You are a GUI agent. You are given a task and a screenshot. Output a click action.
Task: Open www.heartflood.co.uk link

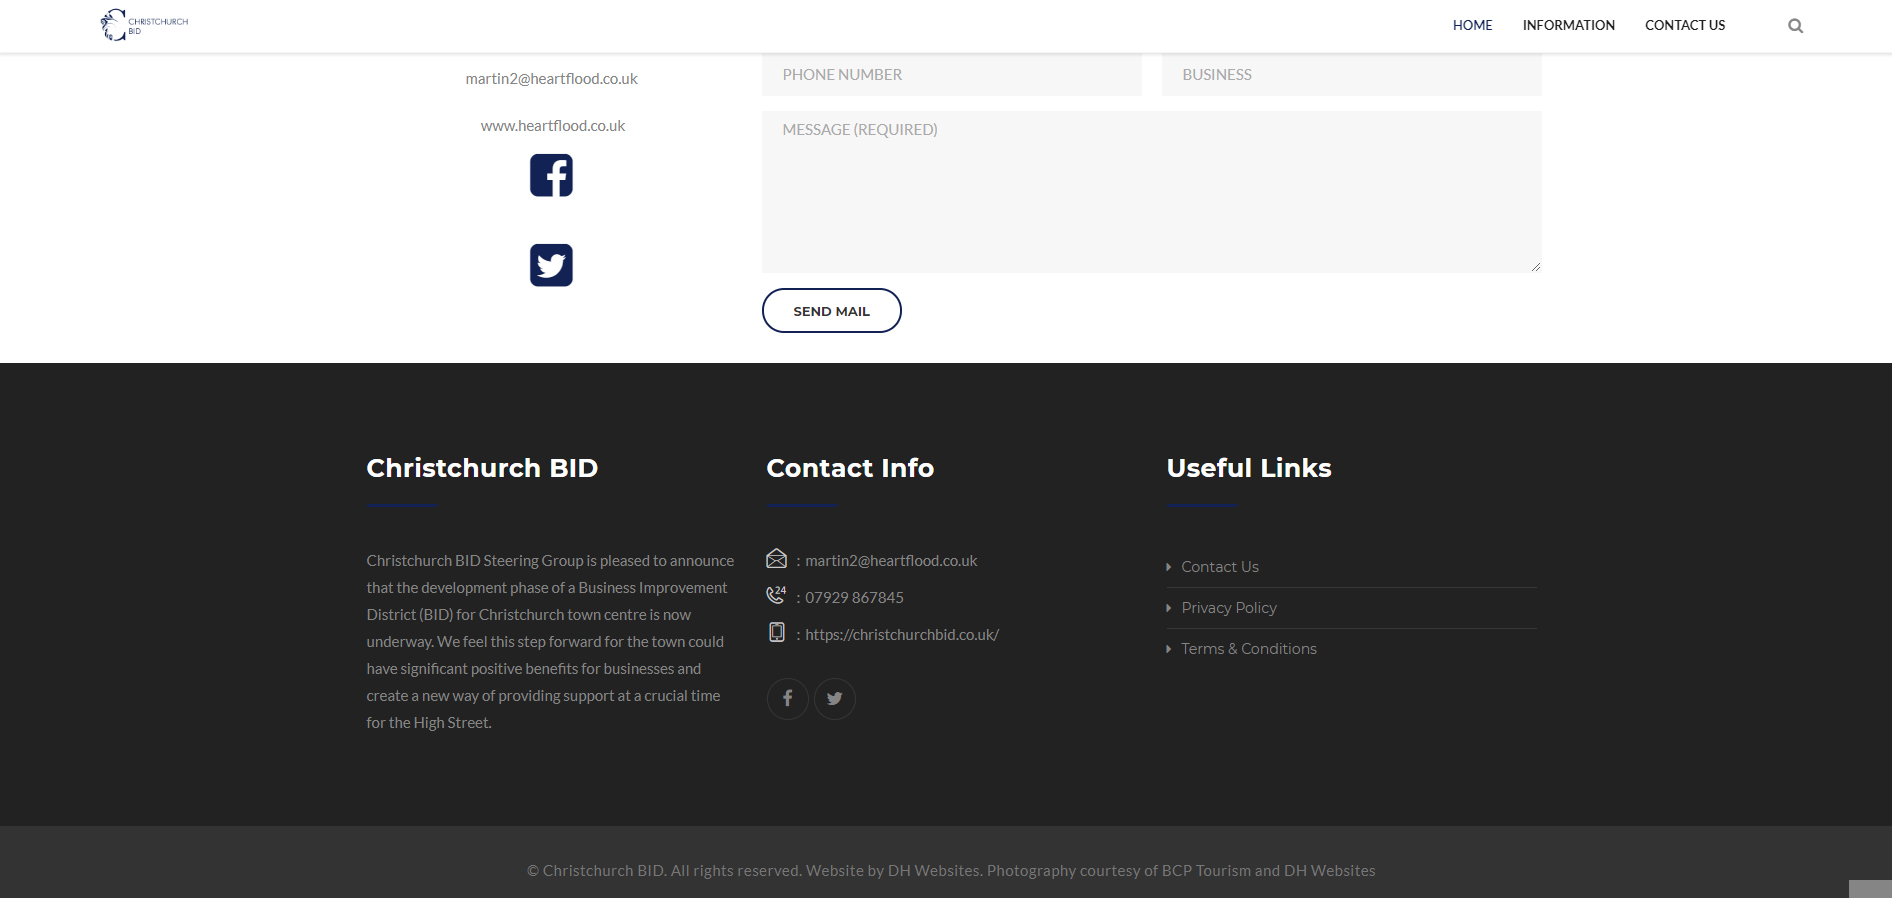tap(552, 126)
